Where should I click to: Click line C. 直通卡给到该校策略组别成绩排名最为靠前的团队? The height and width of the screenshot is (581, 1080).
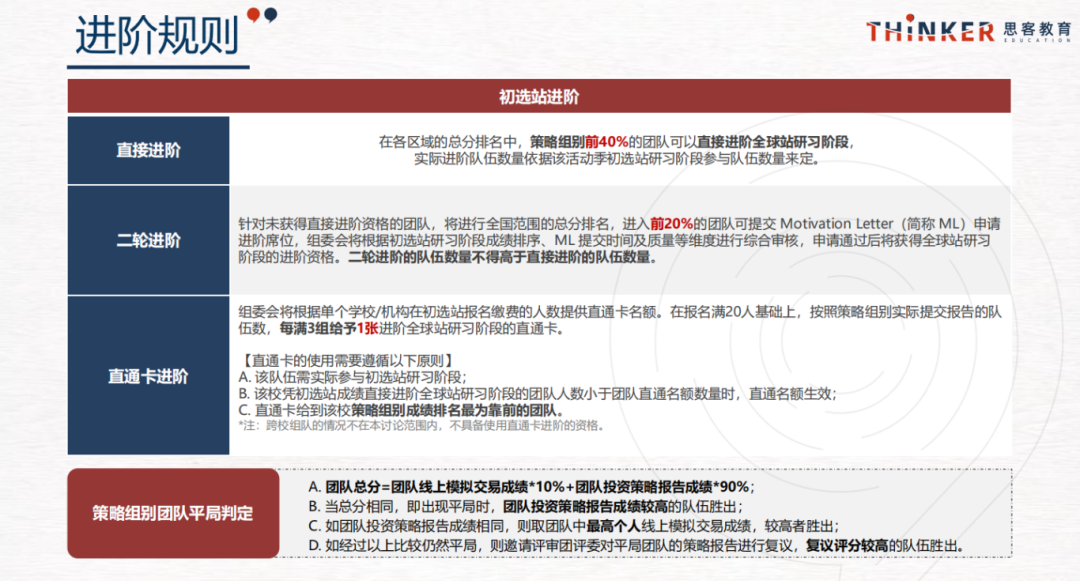403,410
